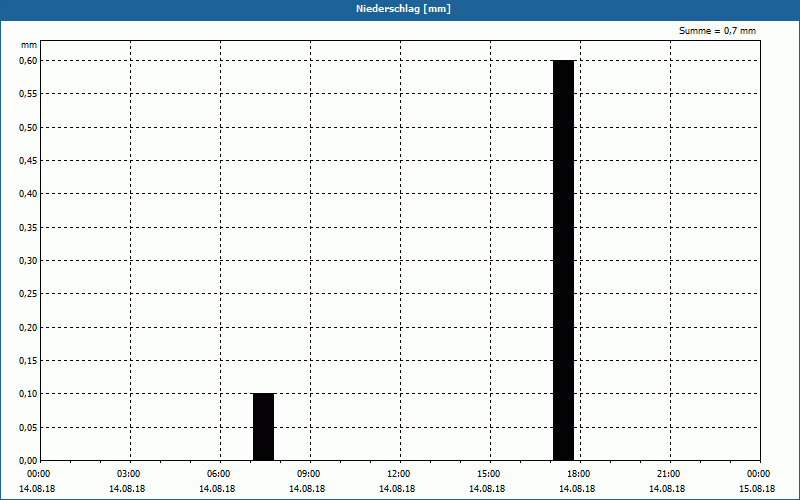Click the 12:00 time label
800x500 pixels.
point(398,474)
